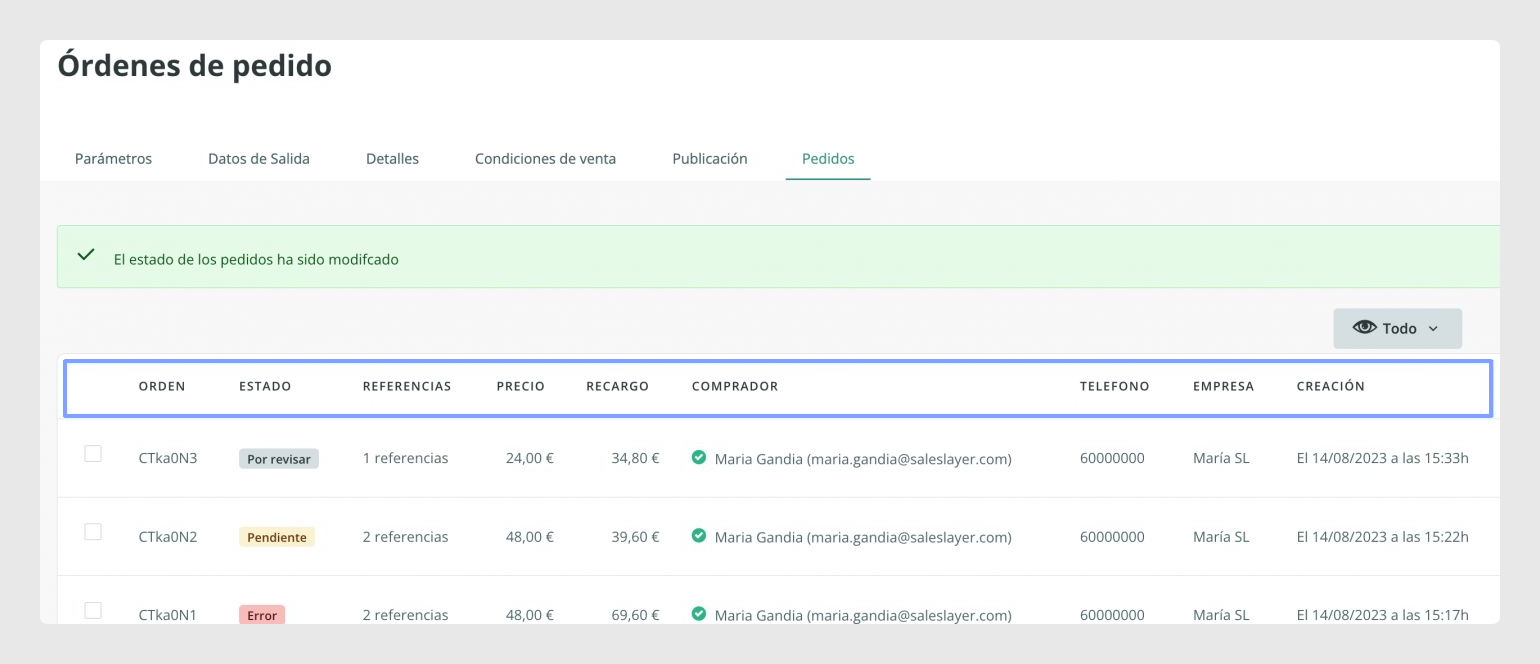Select the Publicación tab

click(710, 158)
